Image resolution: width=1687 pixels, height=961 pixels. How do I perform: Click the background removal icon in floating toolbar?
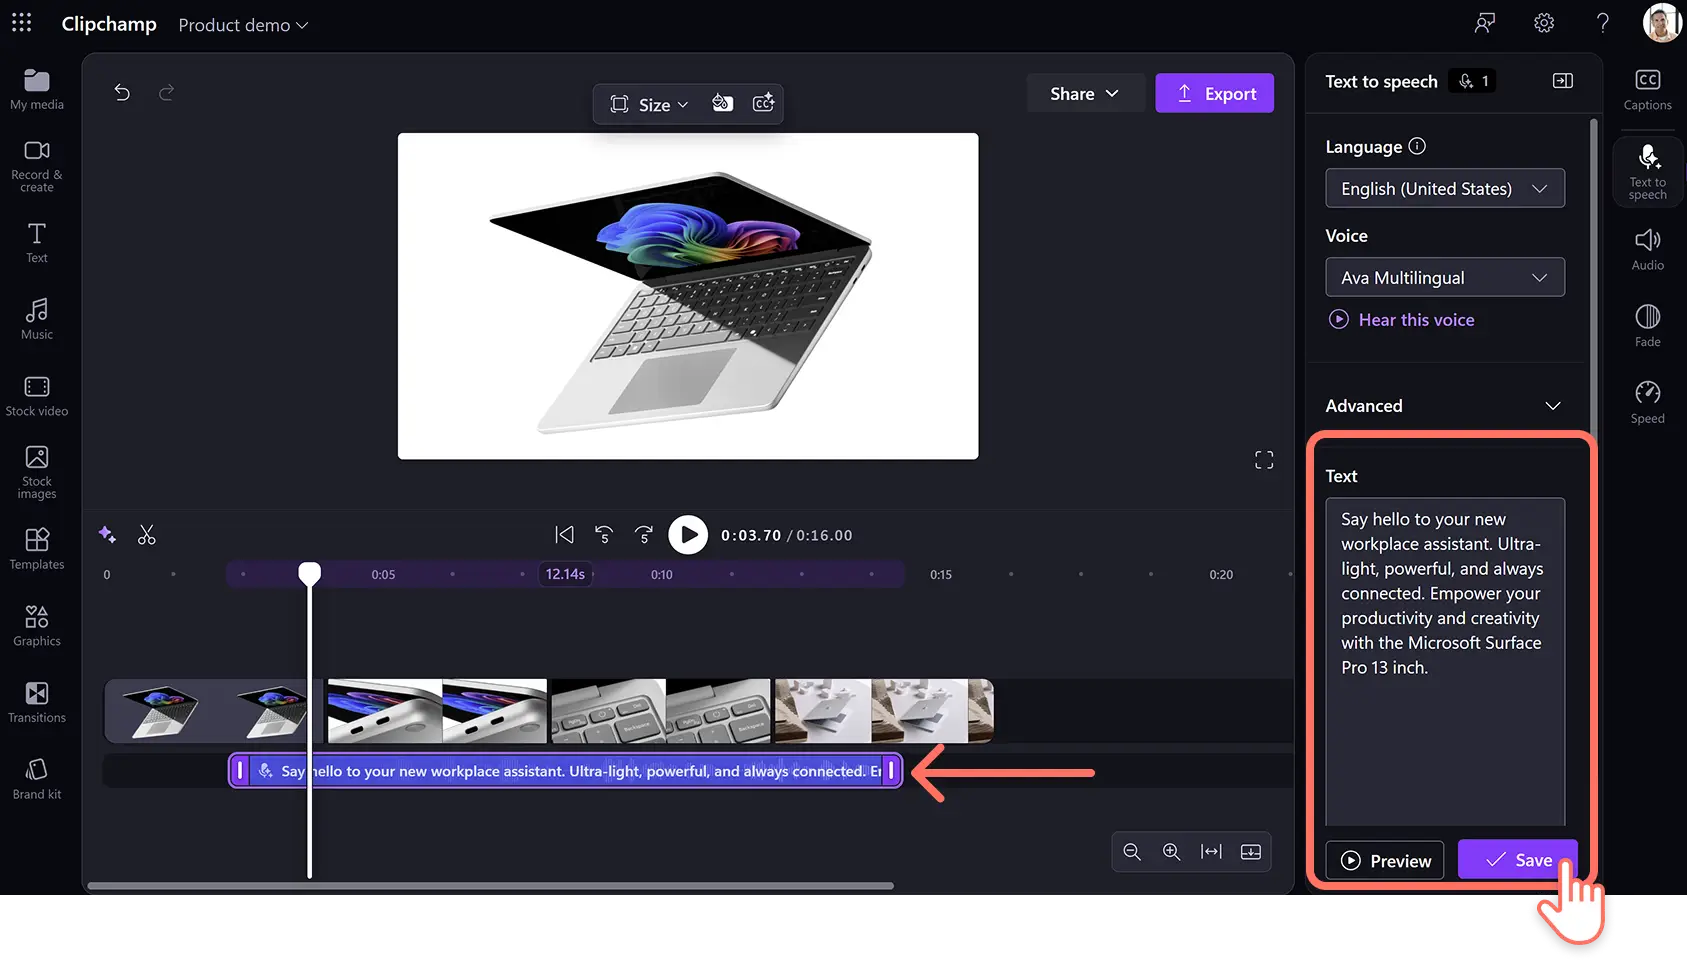tap(722, 103)
